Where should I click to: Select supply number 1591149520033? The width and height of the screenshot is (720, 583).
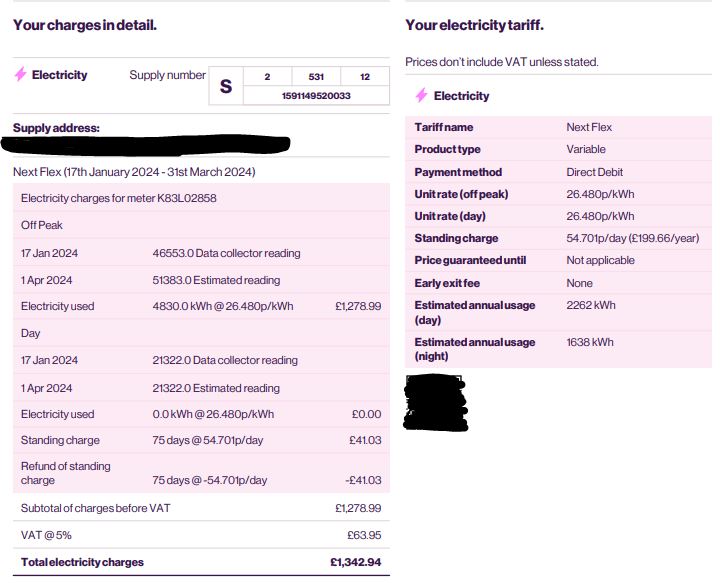click(316, 95)
